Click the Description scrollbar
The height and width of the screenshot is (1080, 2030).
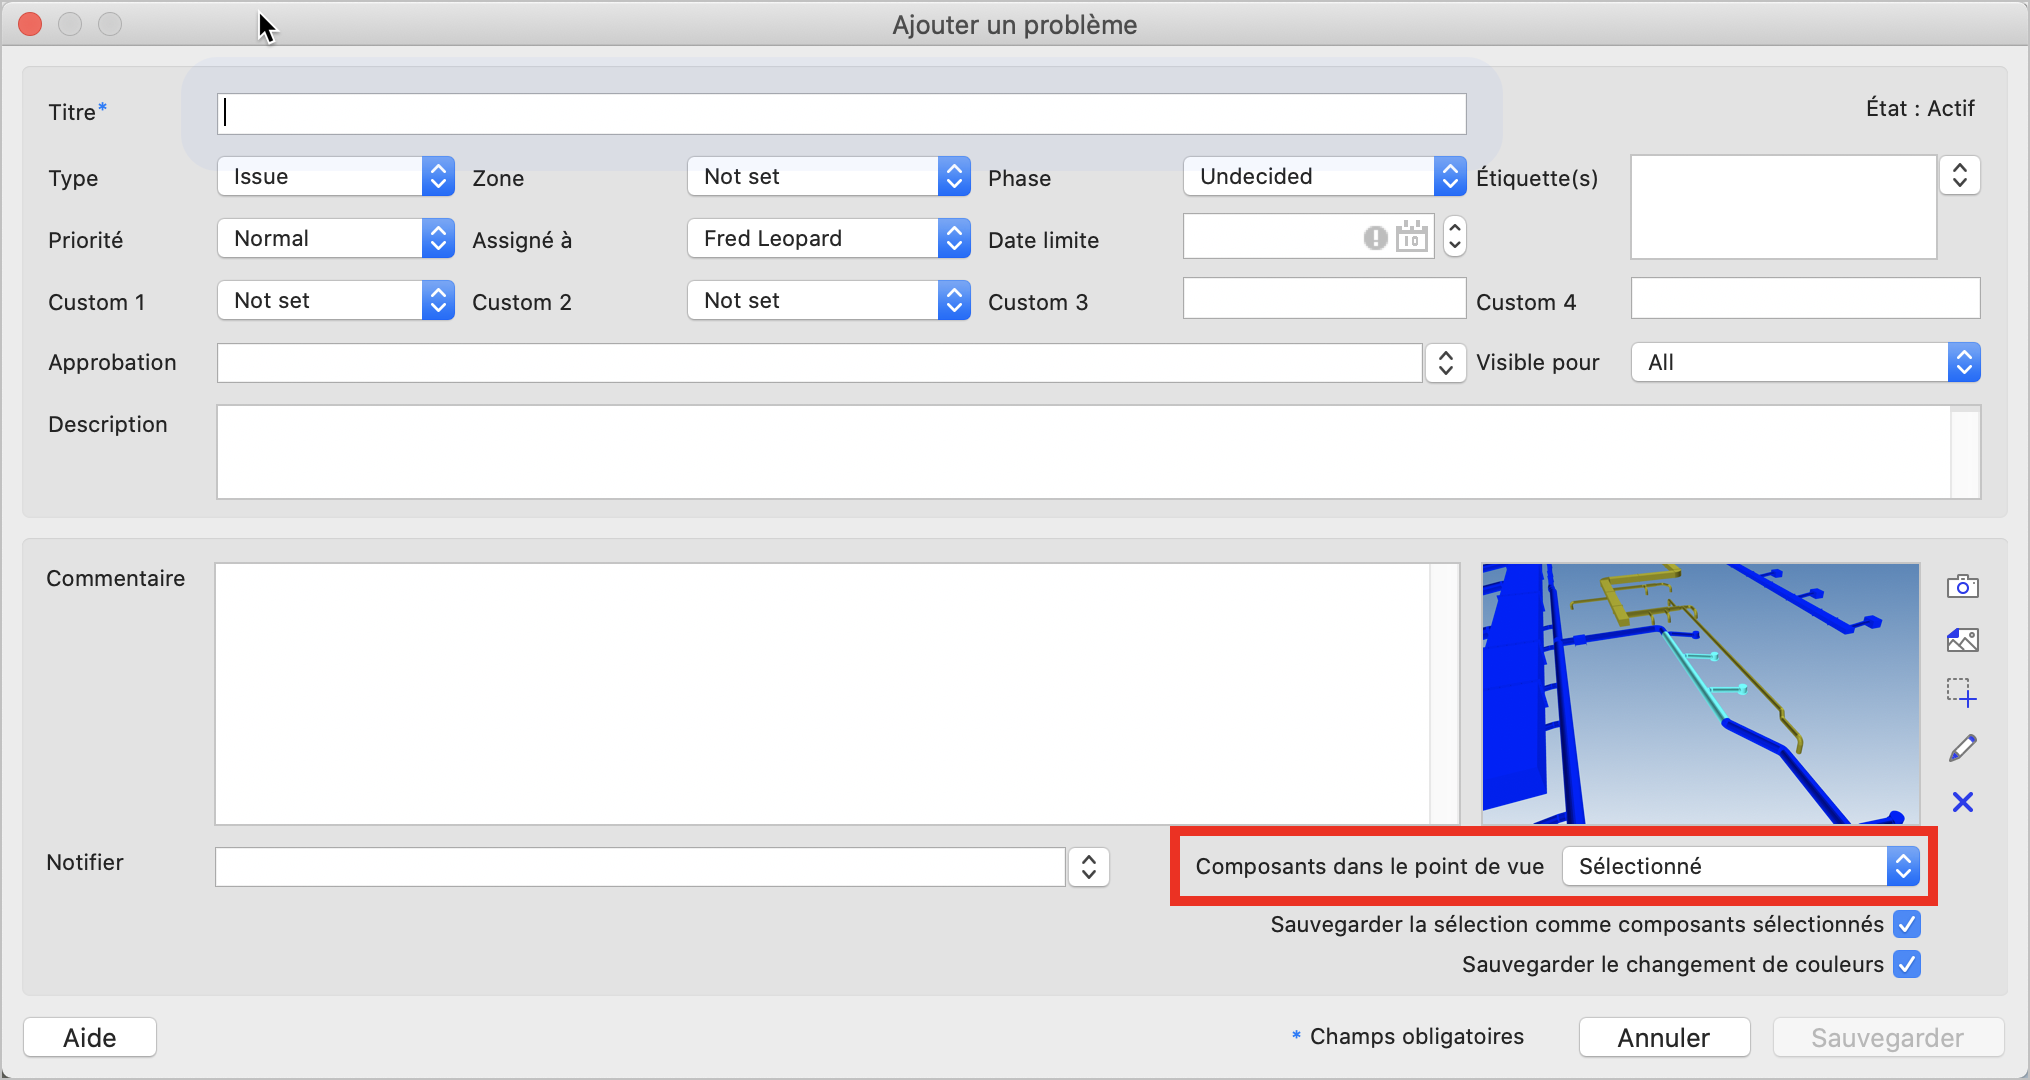point(1966,452)
